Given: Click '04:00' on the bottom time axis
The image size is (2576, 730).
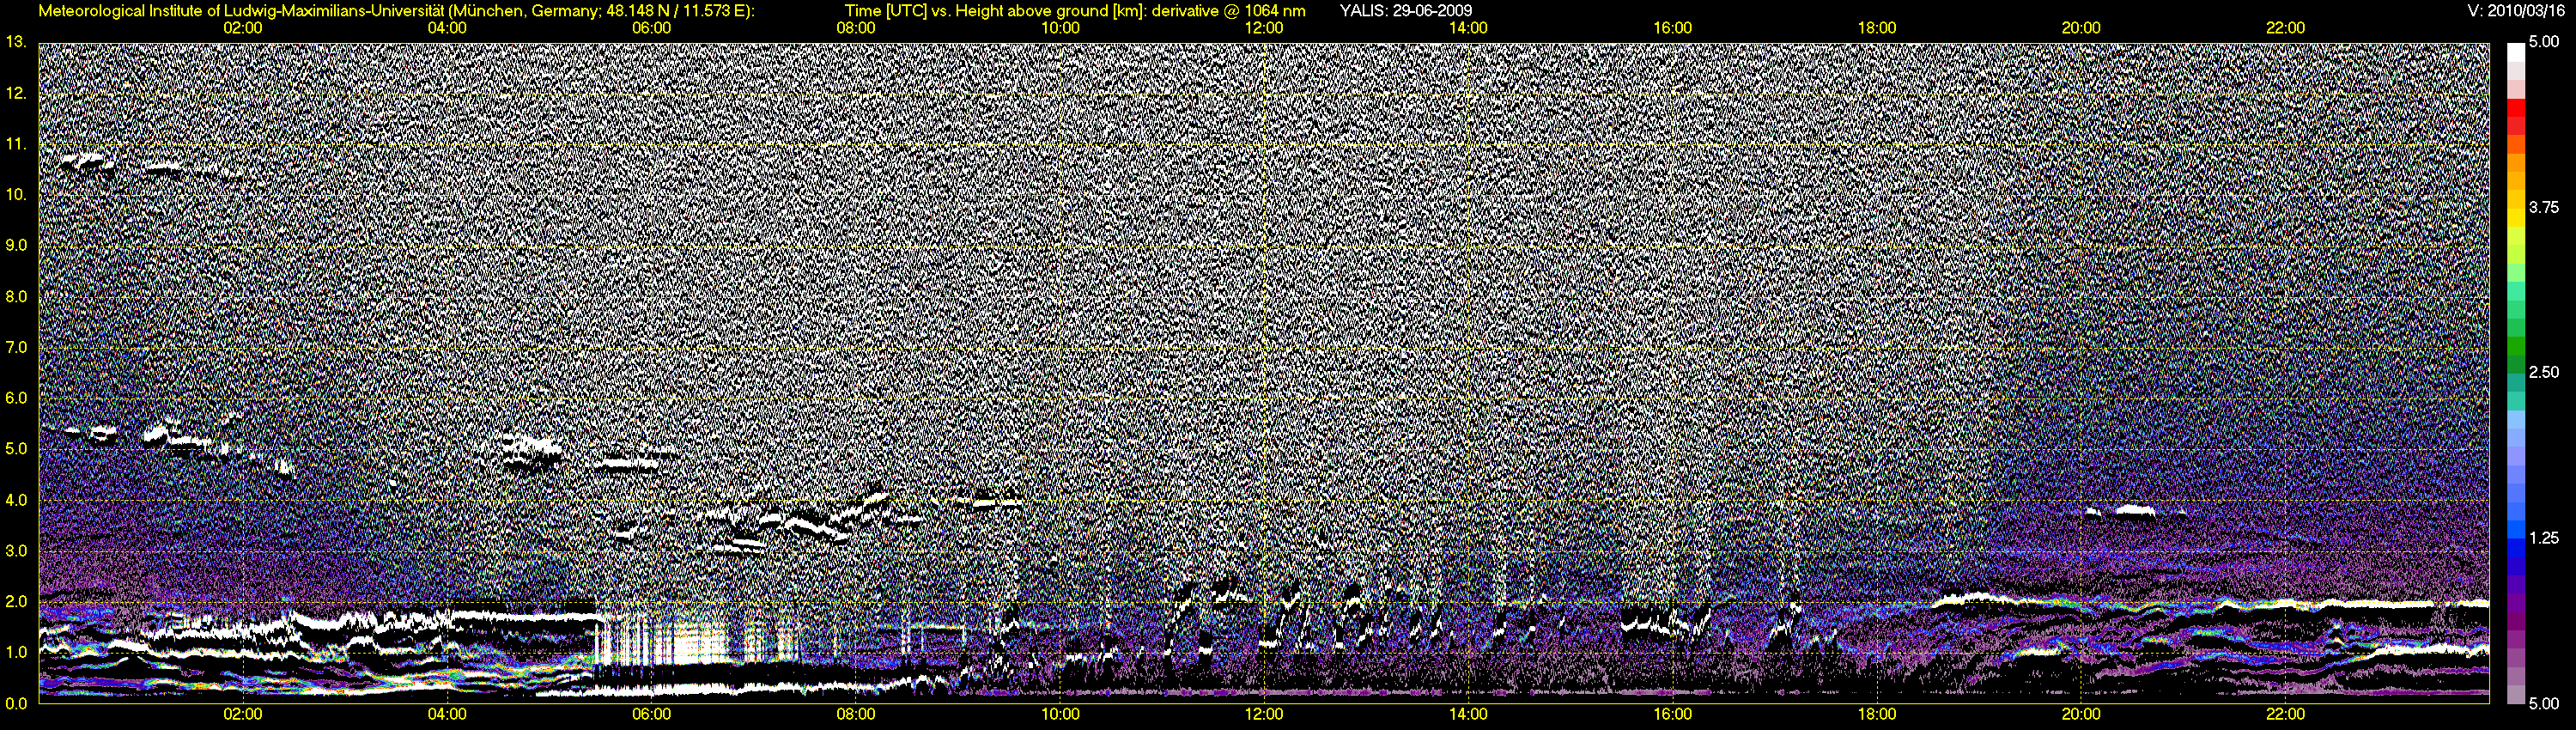Looking at the screenshot, I should coord(447,714).
